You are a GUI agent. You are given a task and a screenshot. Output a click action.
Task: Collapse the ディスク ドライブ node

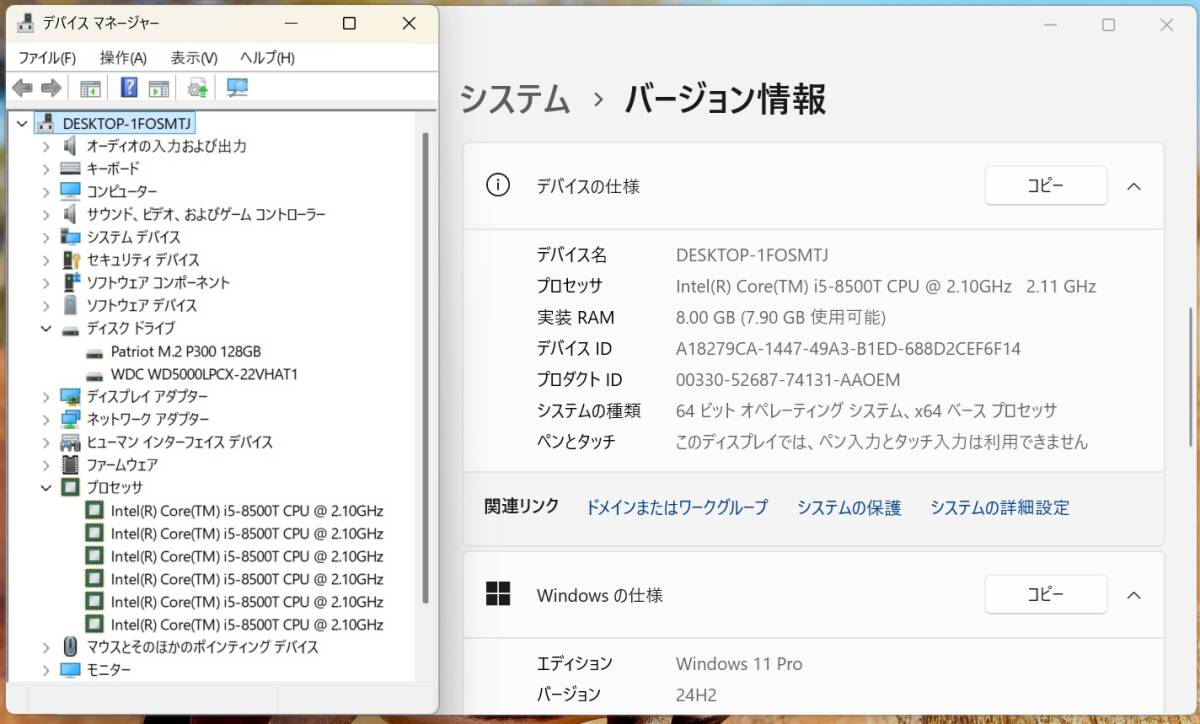tap(46, 328)
